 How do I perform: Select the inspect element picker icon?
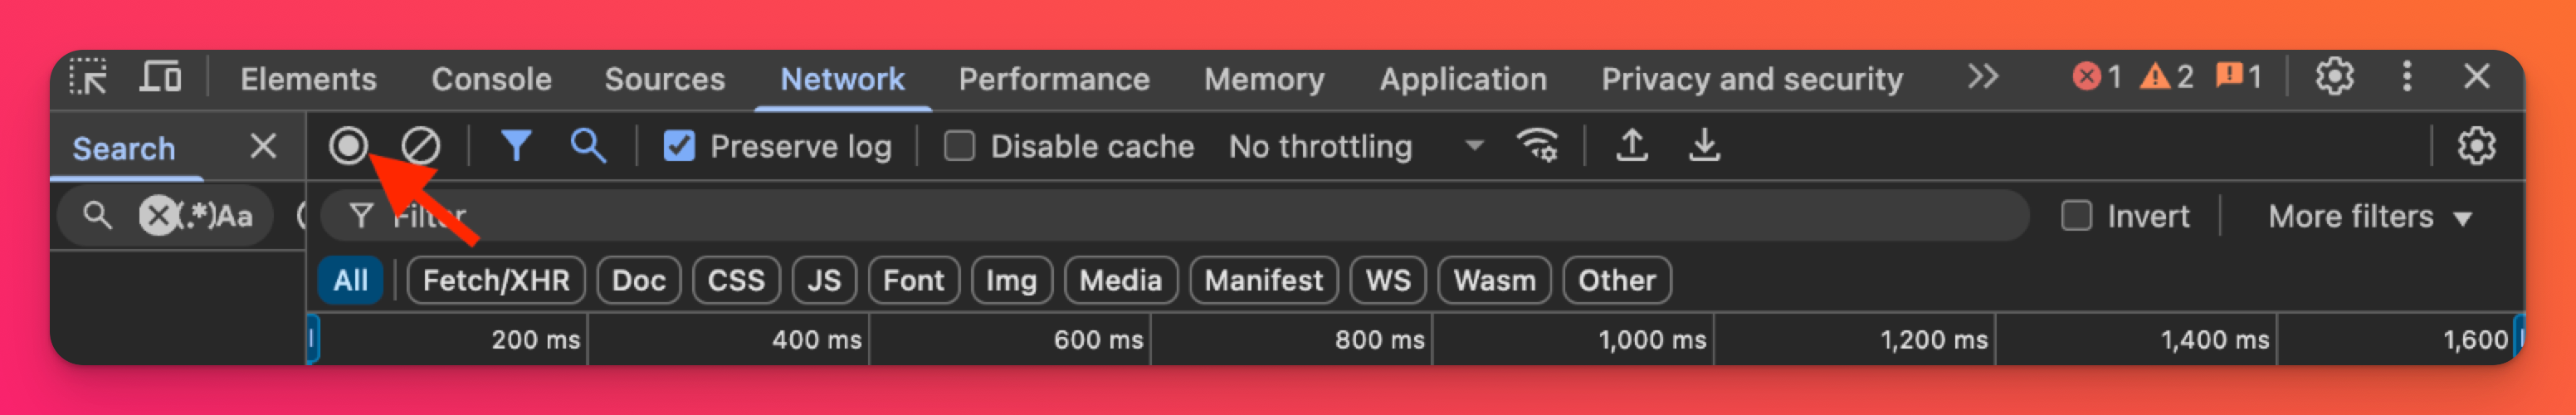click(89, 77)
